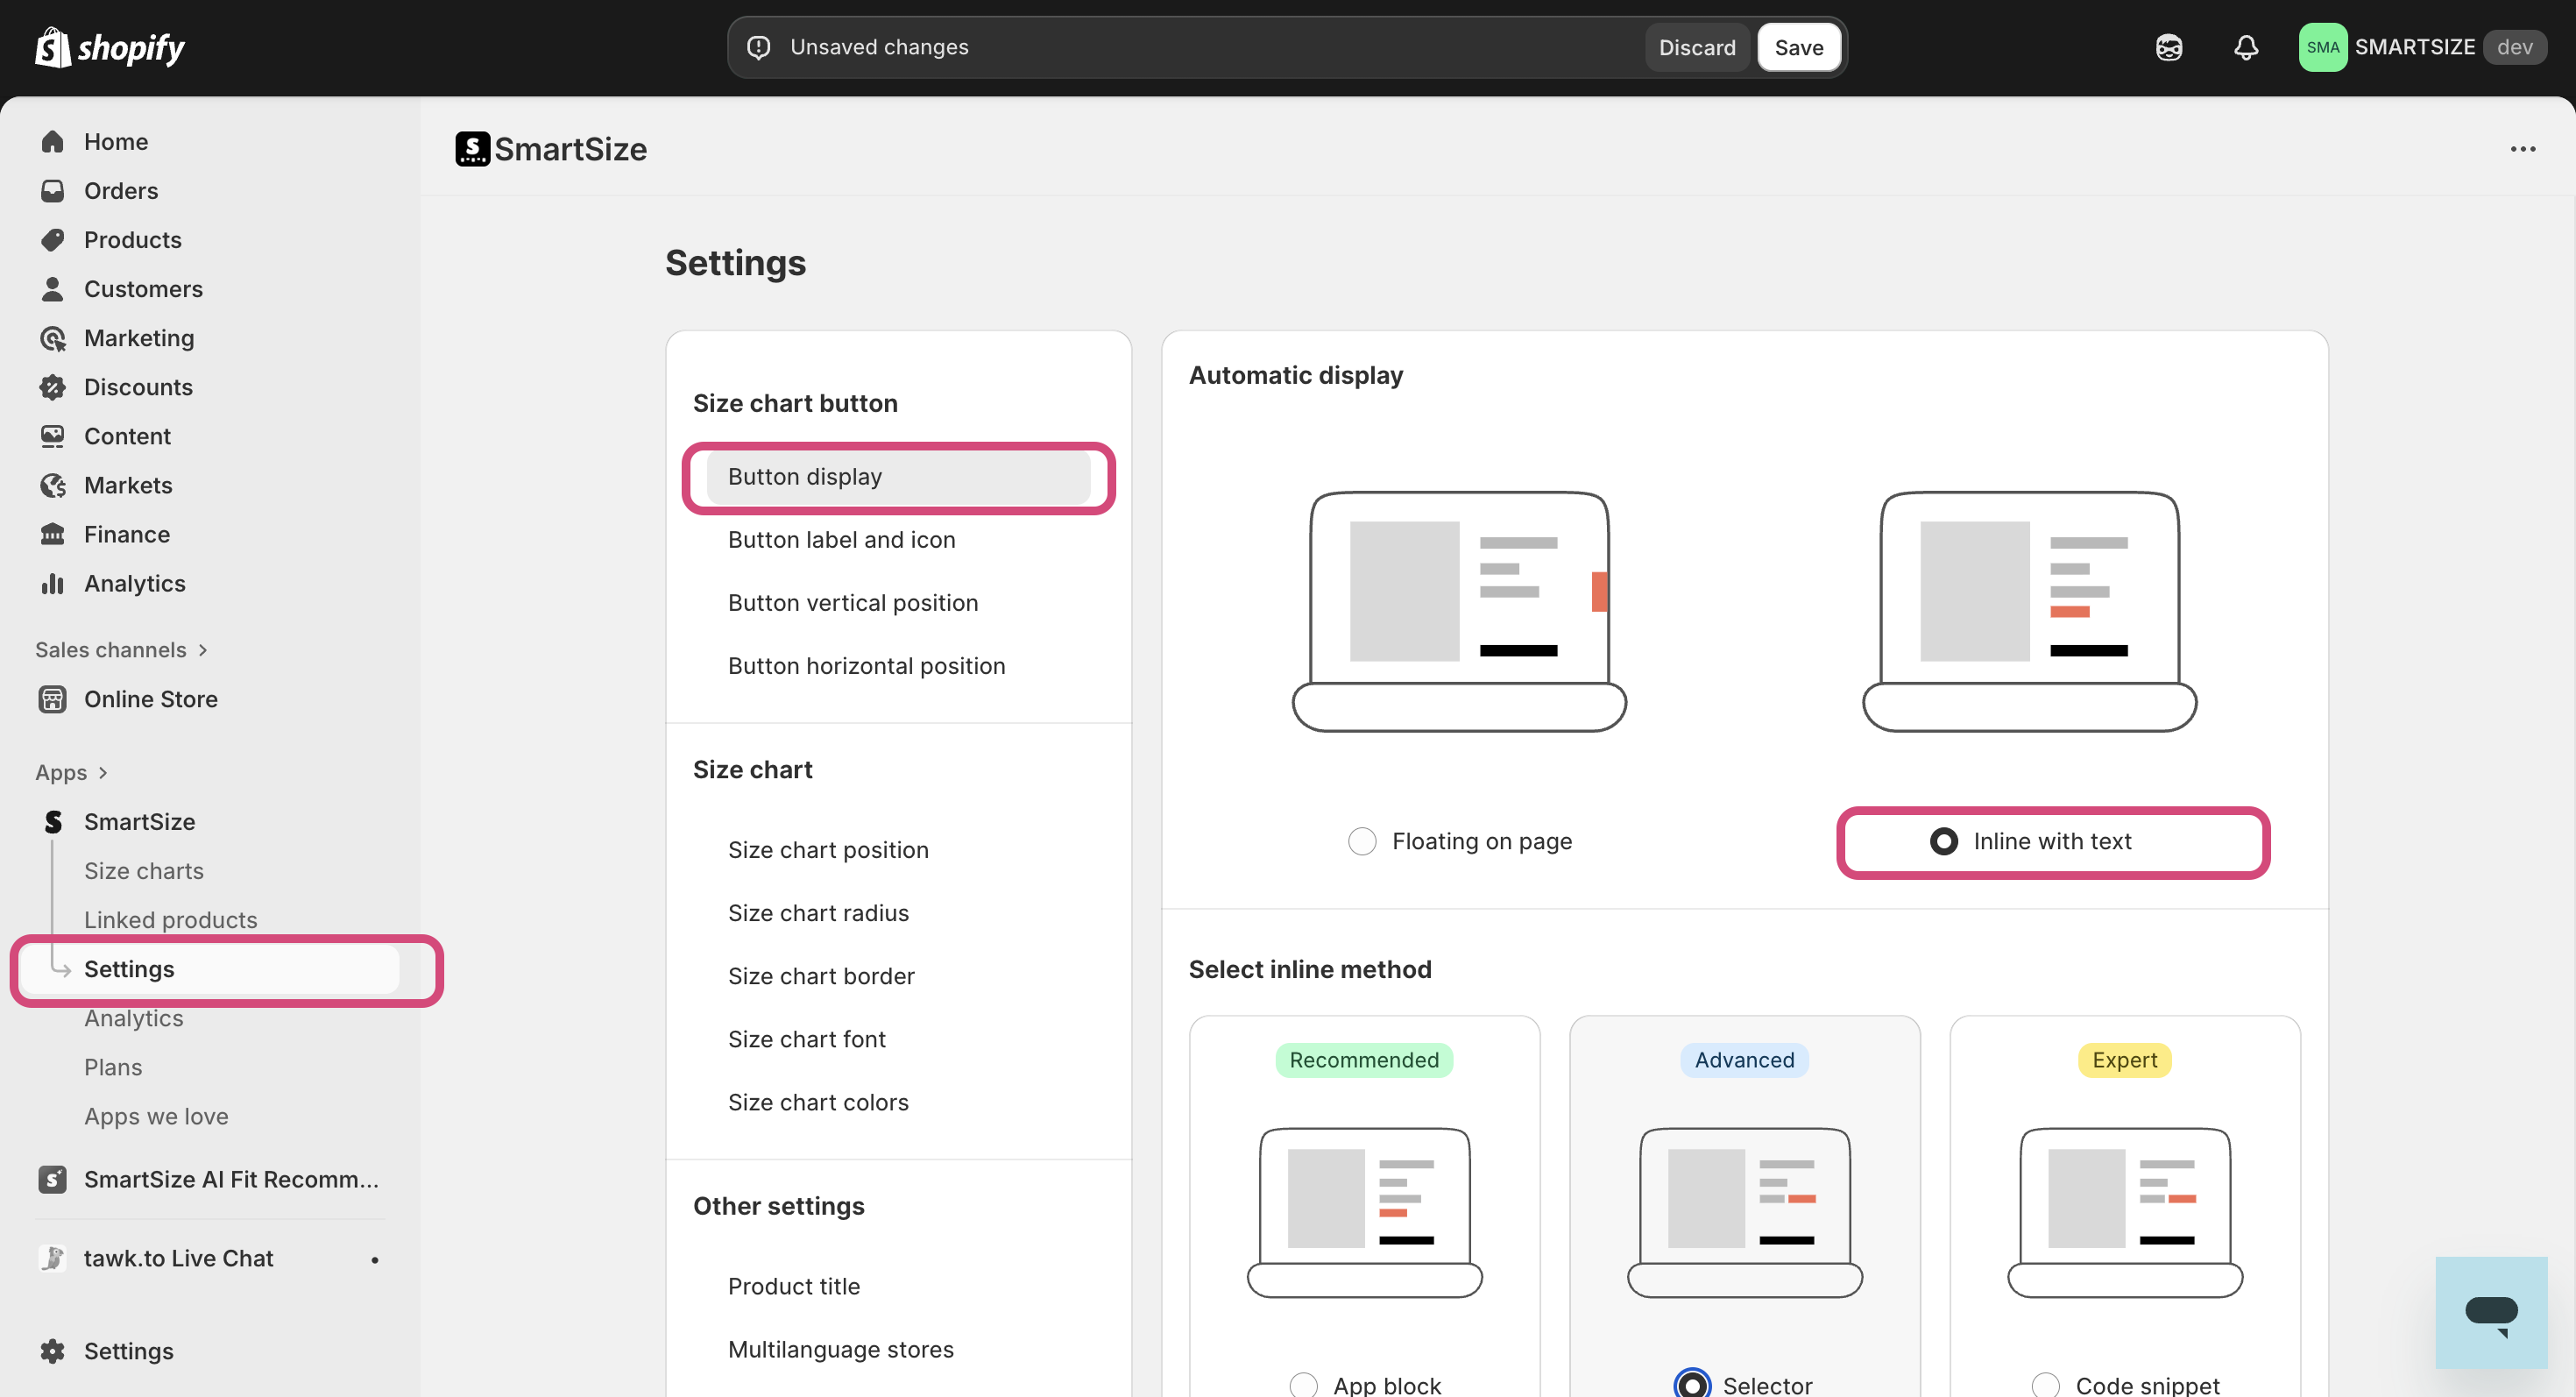Select the Inline with text radio
The image size is (2576, 1397).
pyautogui.click(x=1943, y=841)
